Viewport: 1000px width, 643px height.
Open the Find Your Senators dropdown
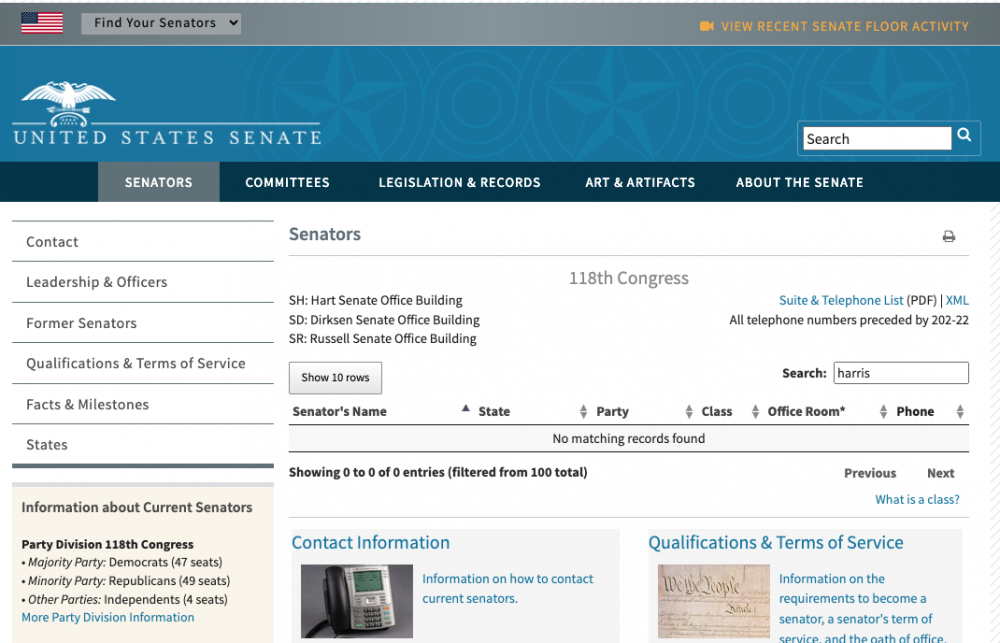coord(161,23)
